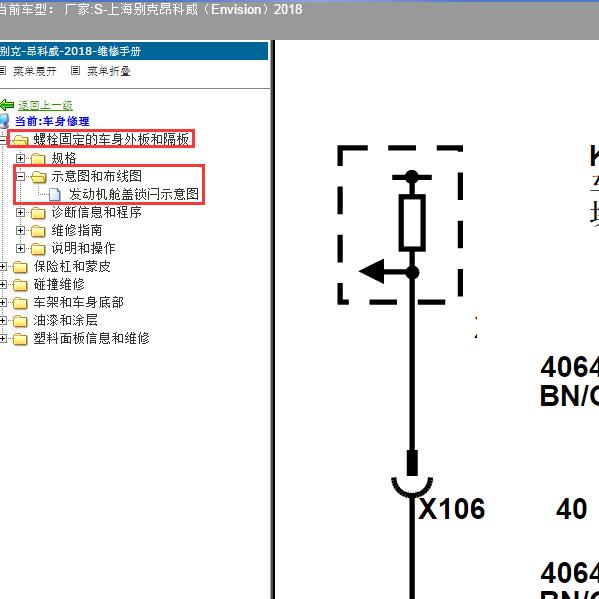The height and width of the screenshot is (599, 599).
Task: Open the 返回上一级 link
Action: coord(45,105)
